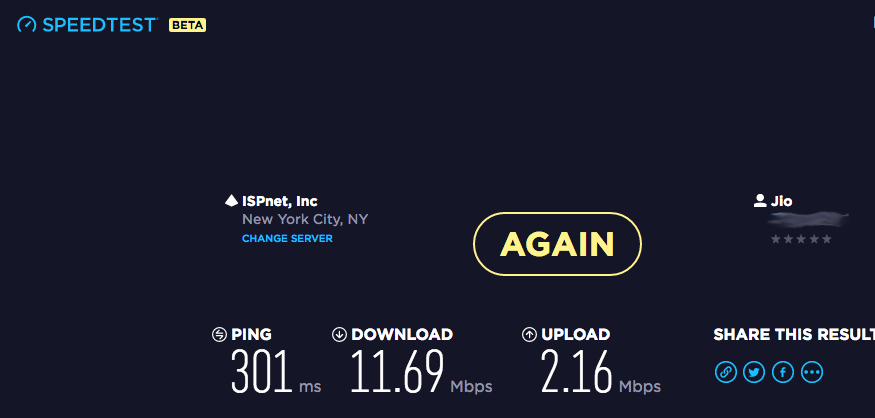Rate the provider with the third star
The width and height of the screenshot is (875, 418).
801,240
